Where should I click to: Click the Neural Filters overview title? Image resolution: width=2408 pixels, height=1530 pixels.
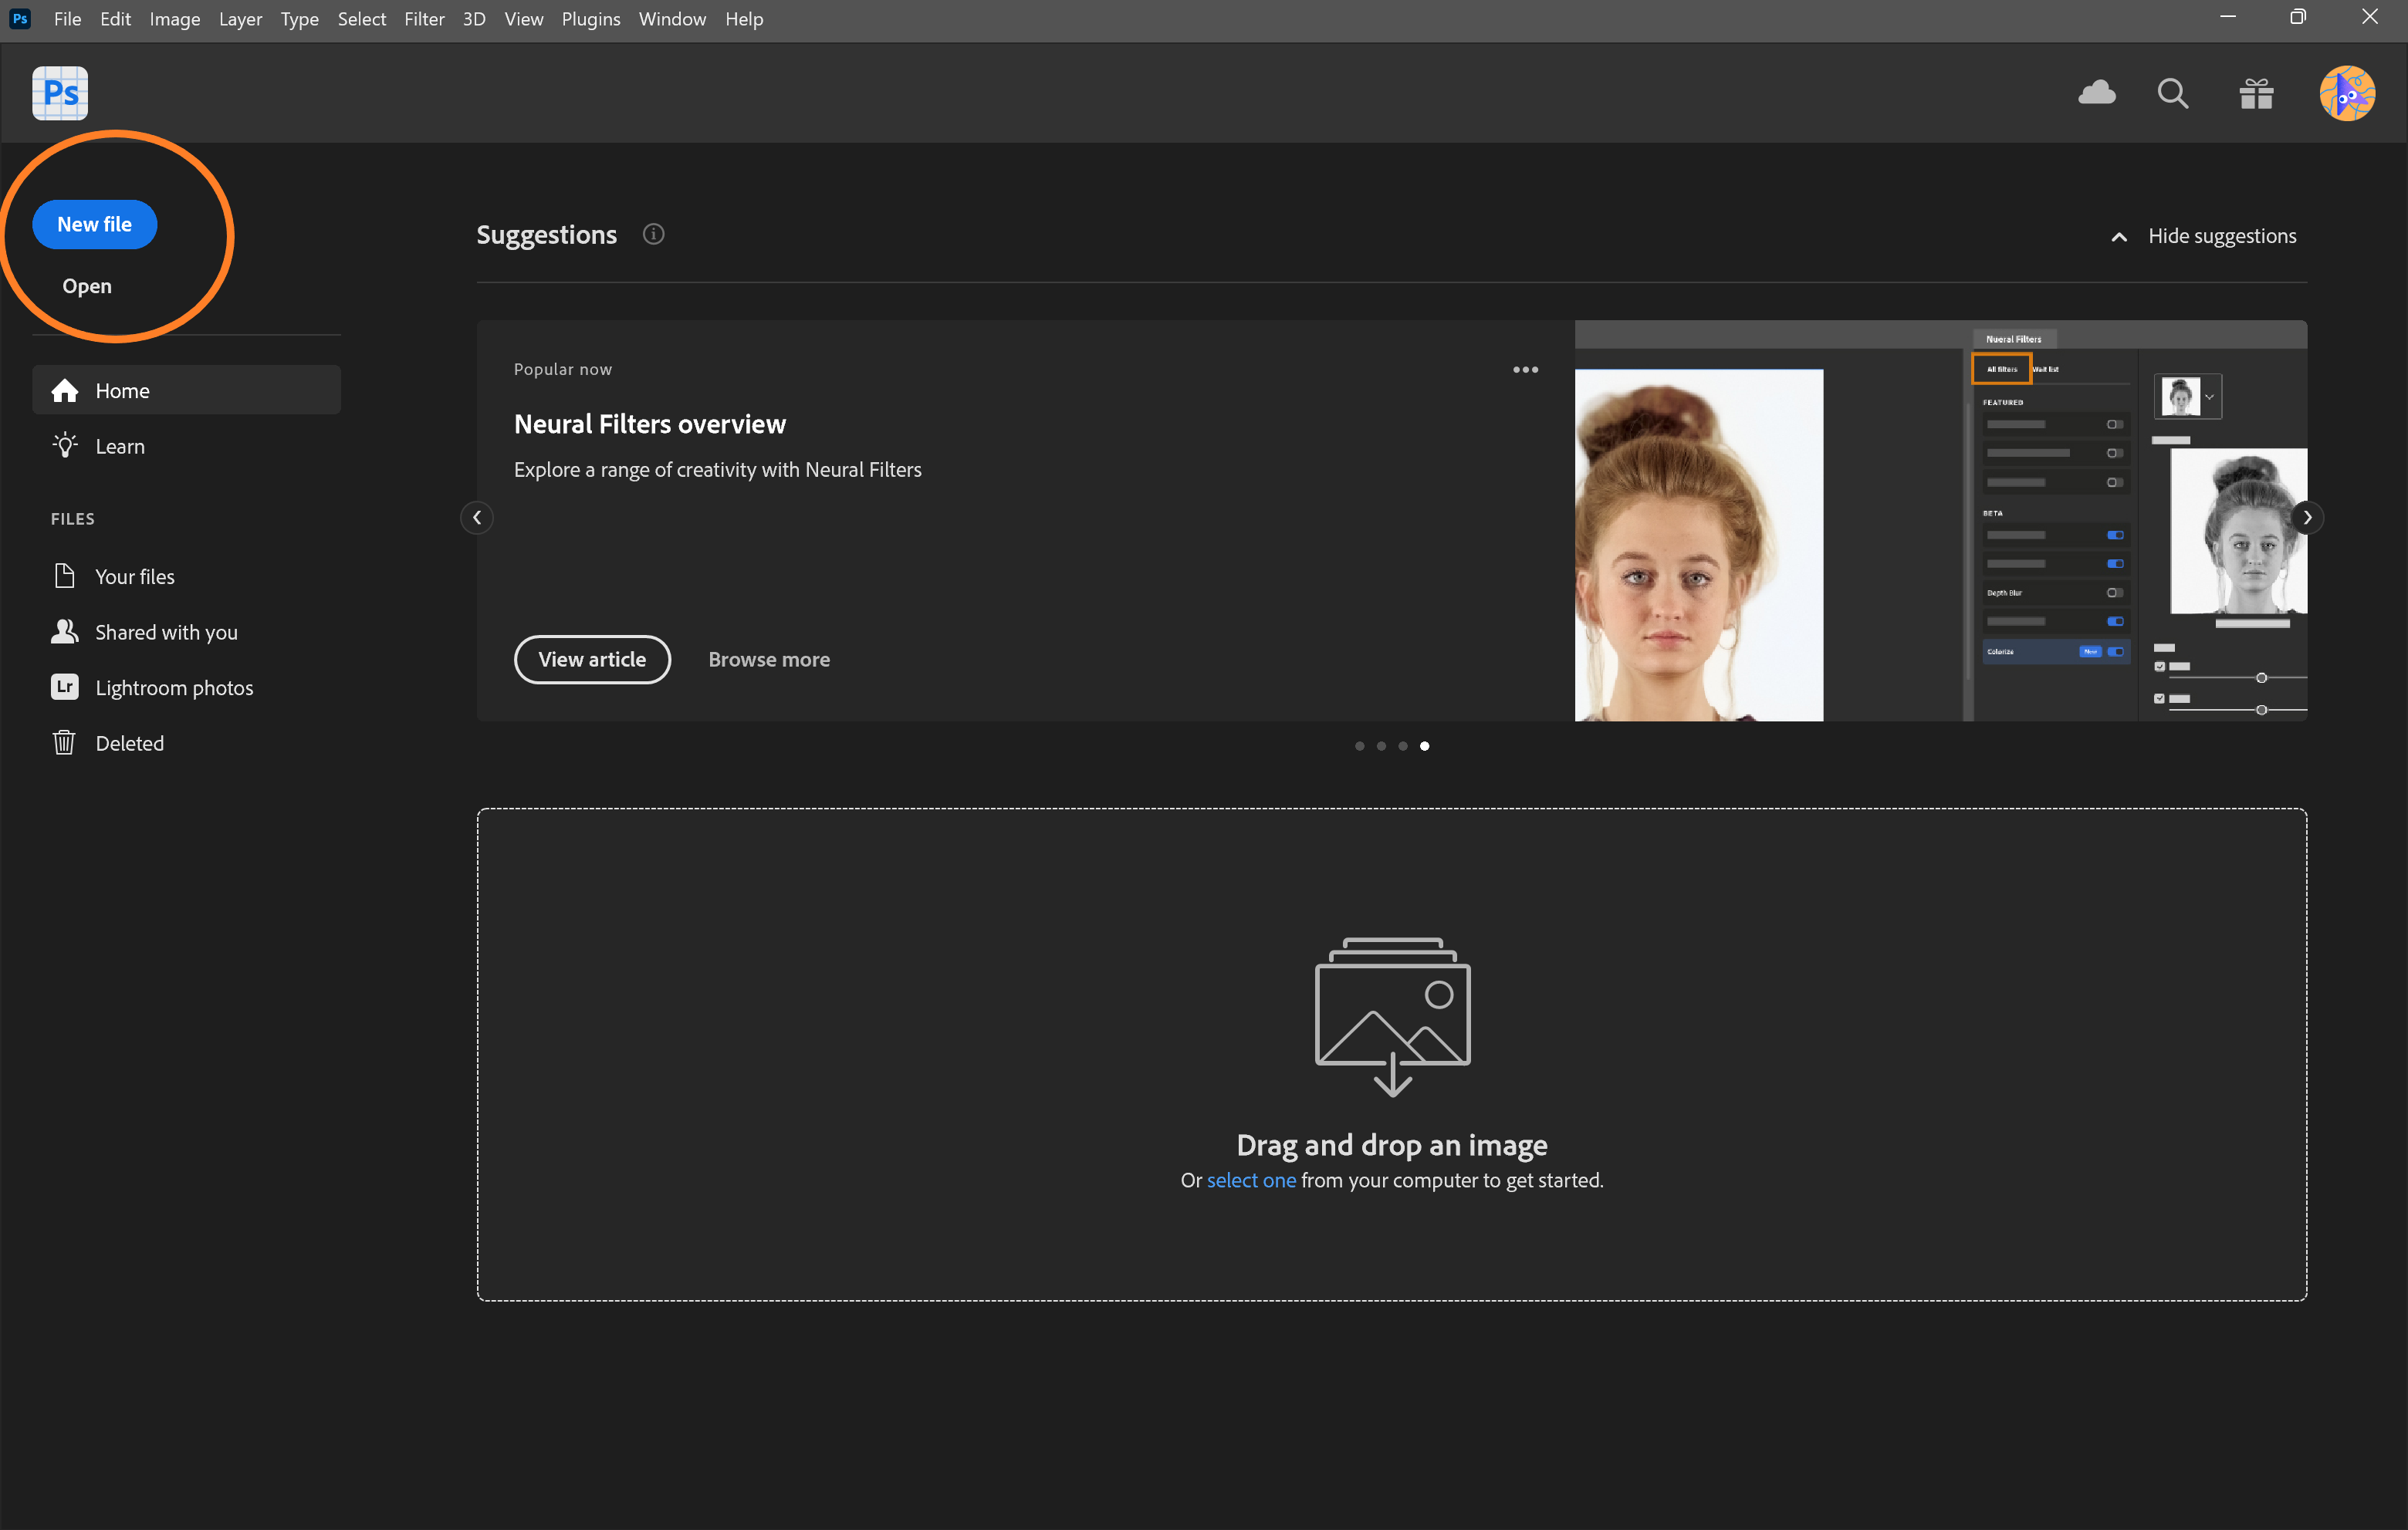pyautogui.click(x=650, y=424)
